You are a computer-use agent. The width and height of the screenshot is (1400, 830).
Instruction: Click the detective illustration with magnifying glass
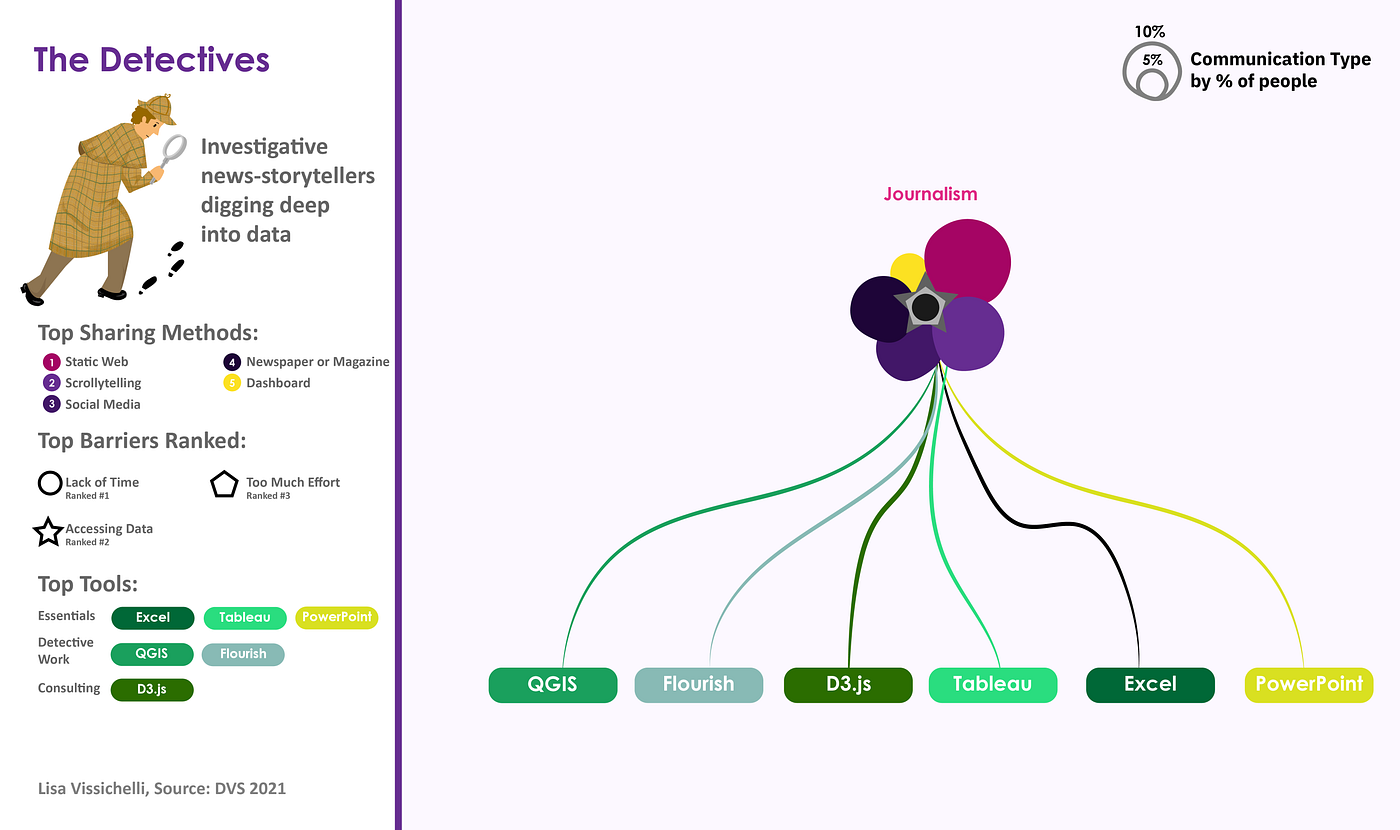click(103, 198)
